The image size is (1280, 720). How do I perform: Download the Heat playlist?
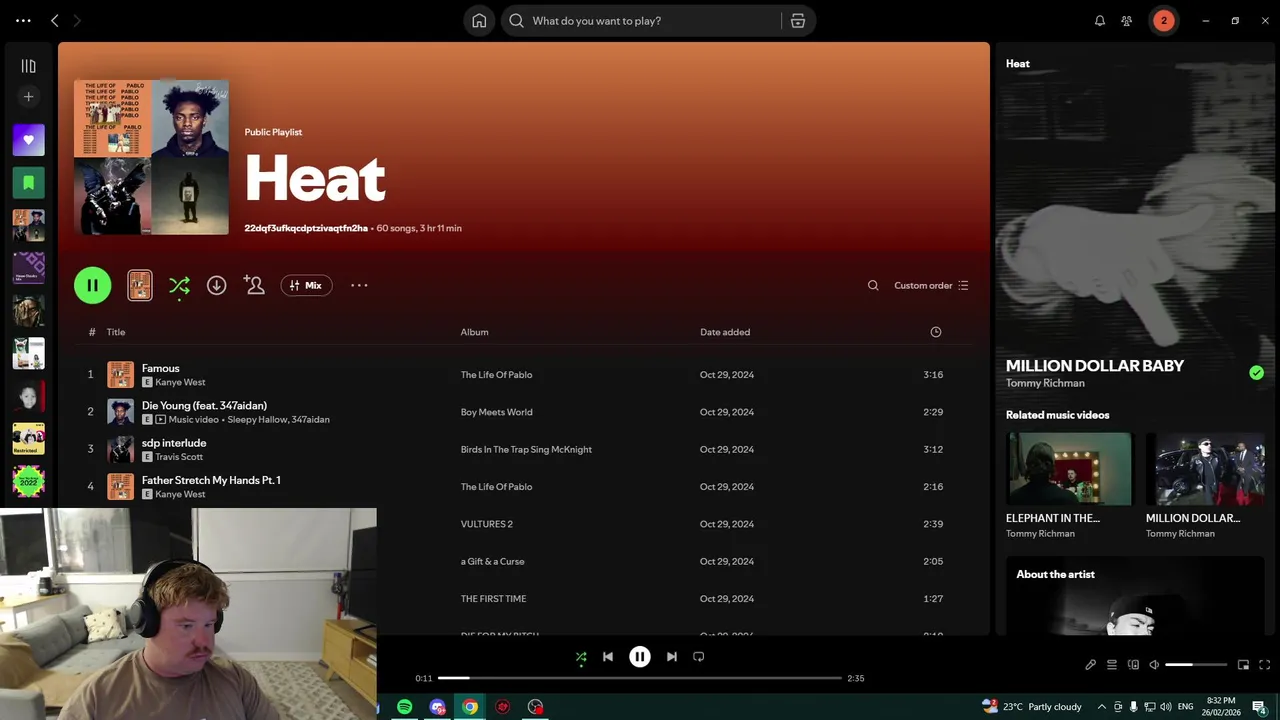coord(216,285)
